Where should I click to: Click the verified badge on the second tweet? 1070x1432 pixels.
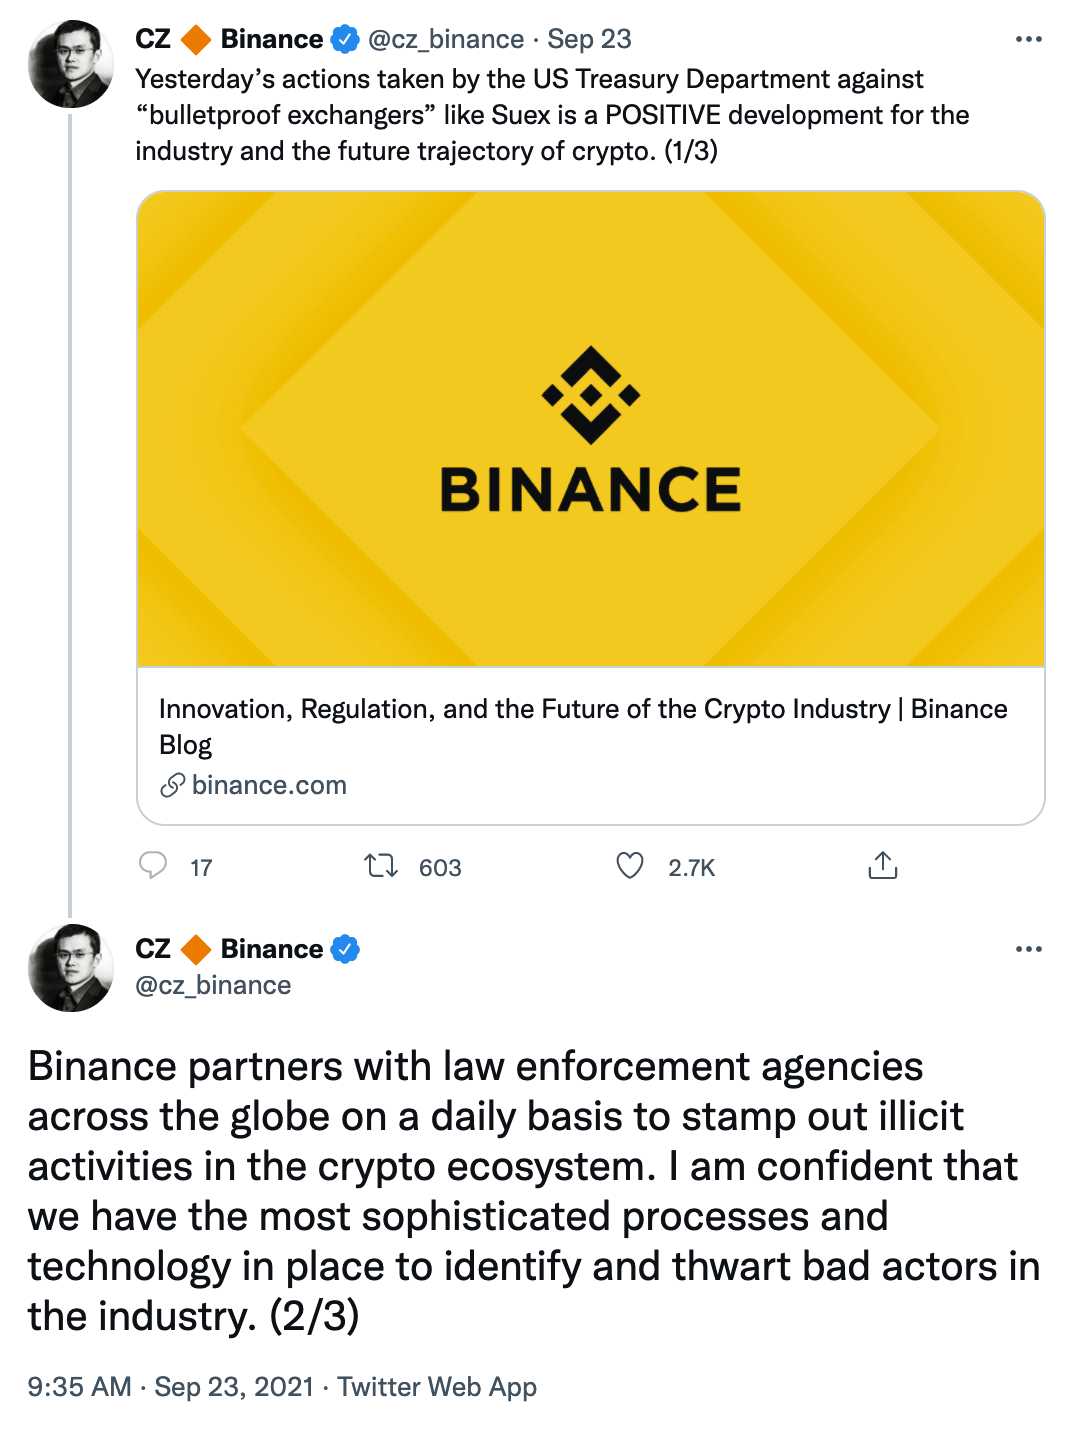(x=345, y=949)
